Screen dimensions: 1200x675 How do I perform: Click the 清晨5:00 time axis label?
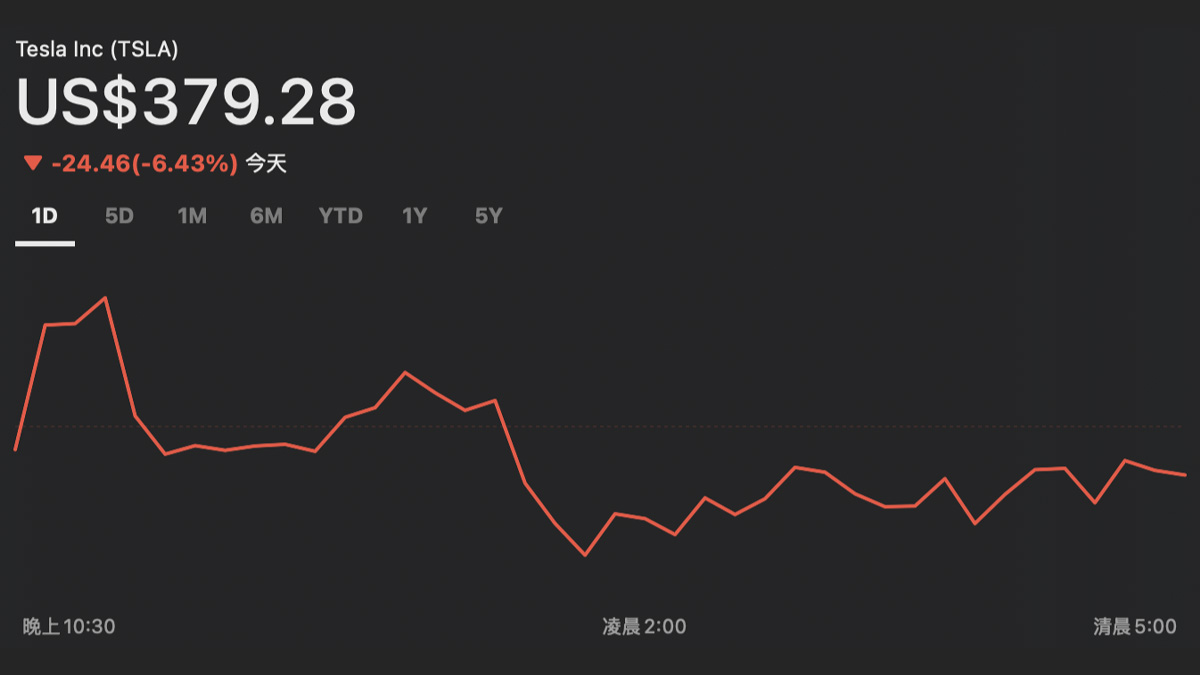tap(1134, 627)
